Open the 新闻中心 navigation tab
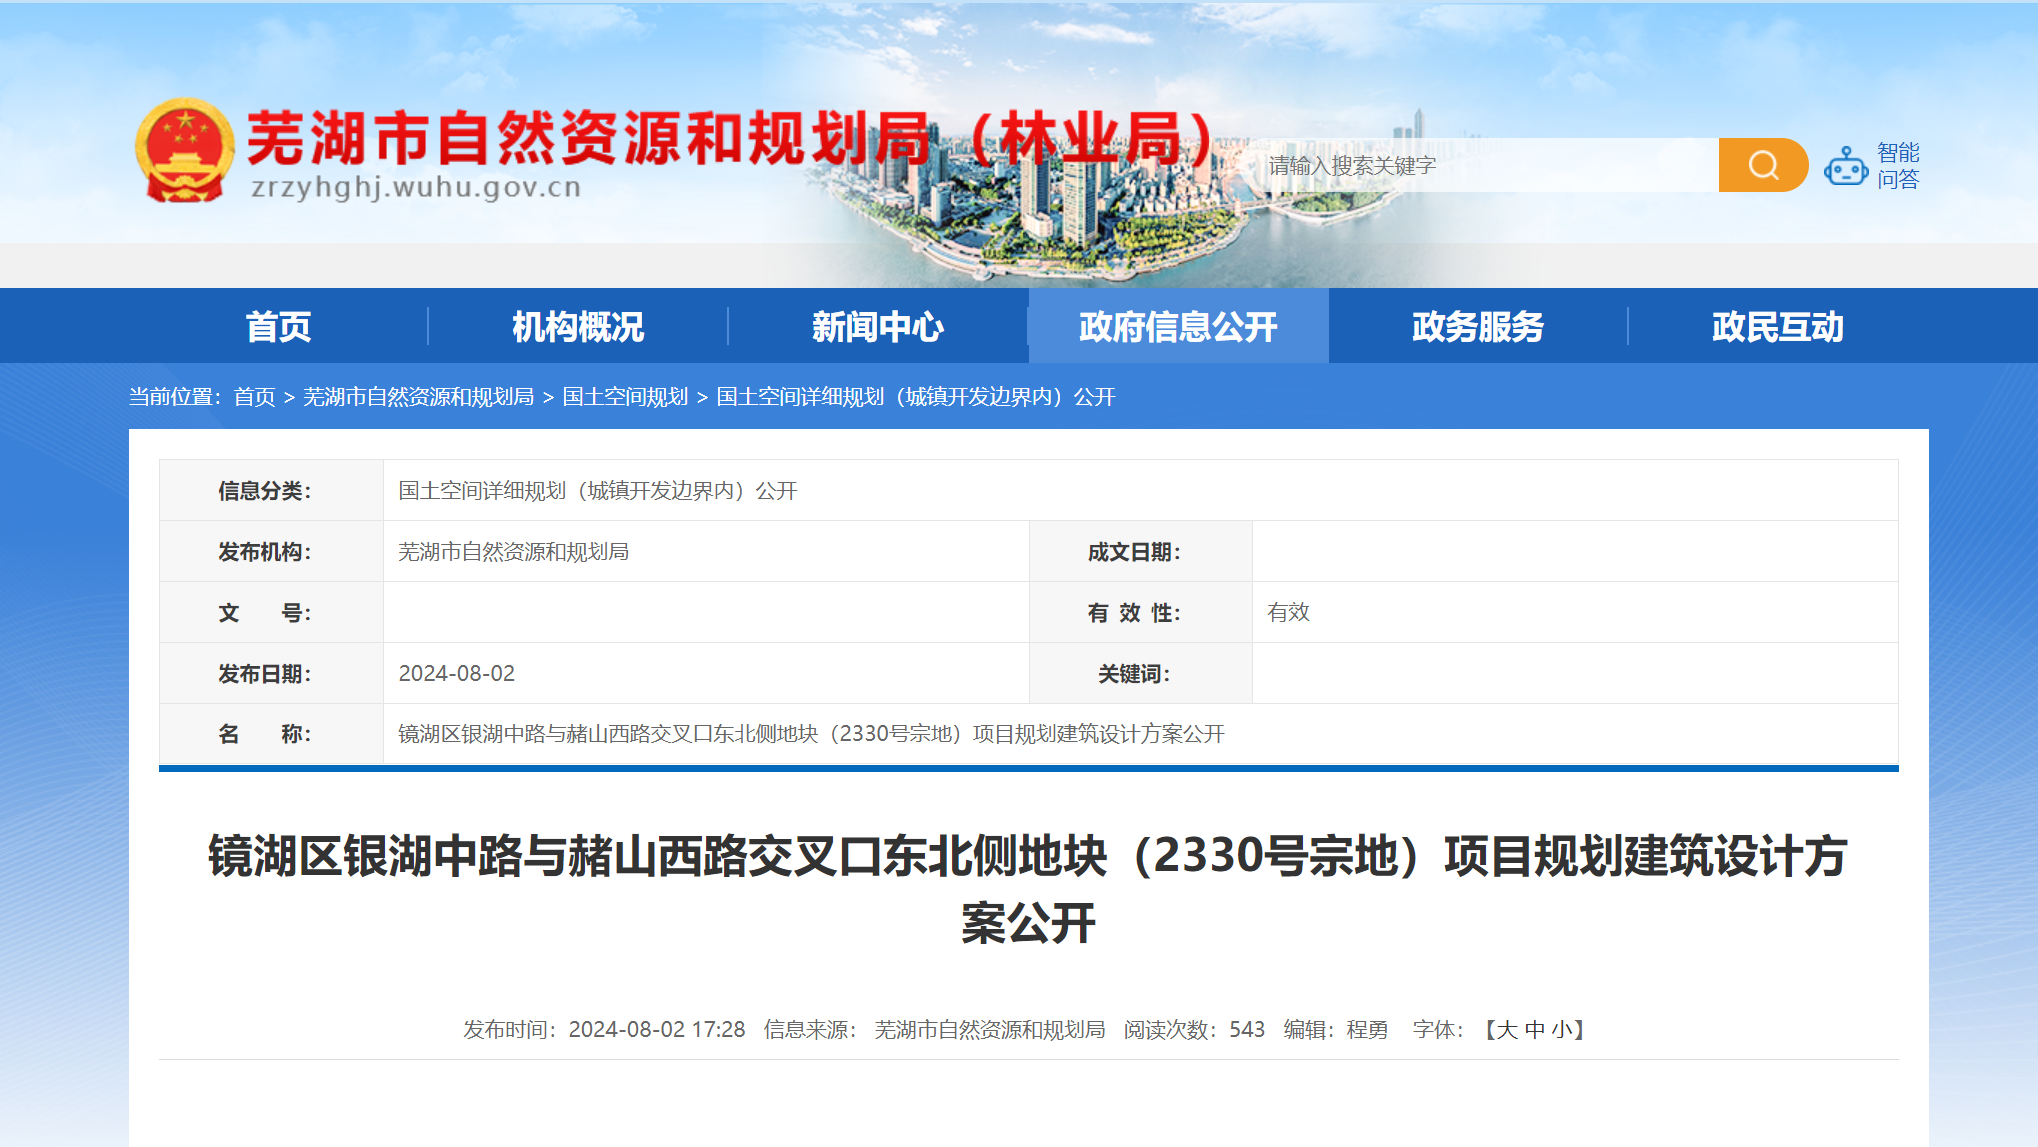This screenshot has height=1147, width=2038. coord(878,326)
